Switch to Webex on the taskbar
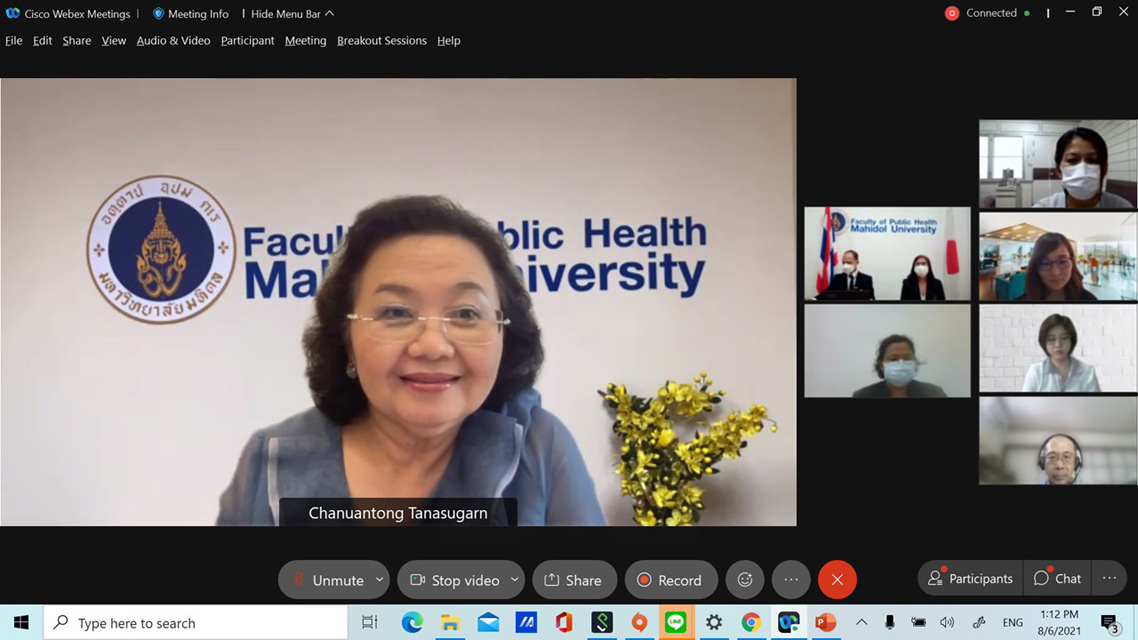The height and width of the screenshot is (640, 1138). click(789, 623)
